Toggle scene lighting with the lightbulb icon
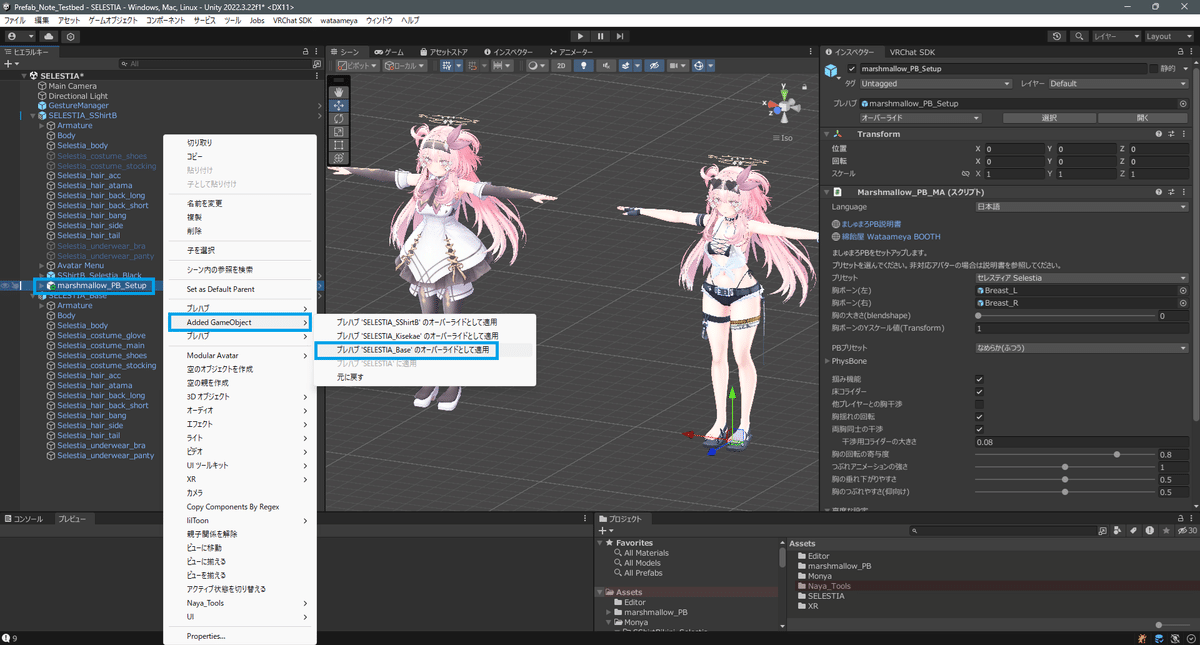The height and width of the screenshot is (645, 1200). [583, 64]
